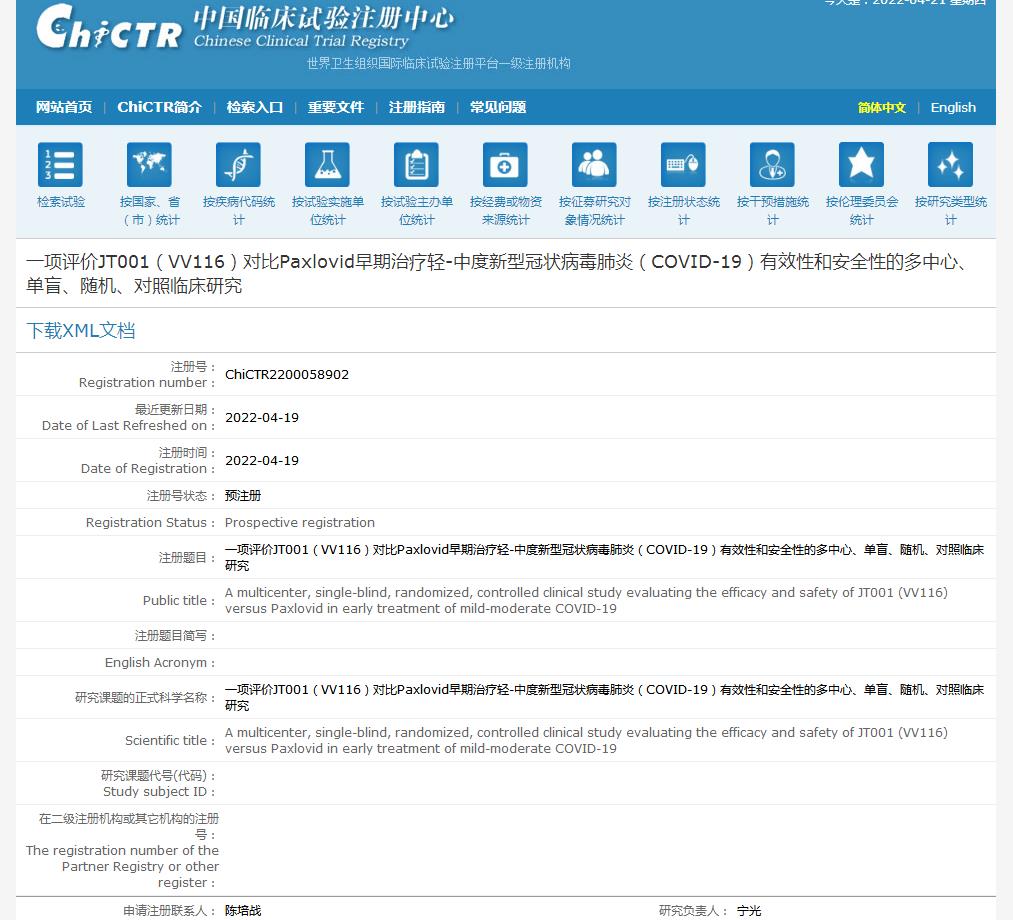Open the keyboard 按注册状态统计 icon
This screenshot has height=920, width=1013.
[684, 164]
